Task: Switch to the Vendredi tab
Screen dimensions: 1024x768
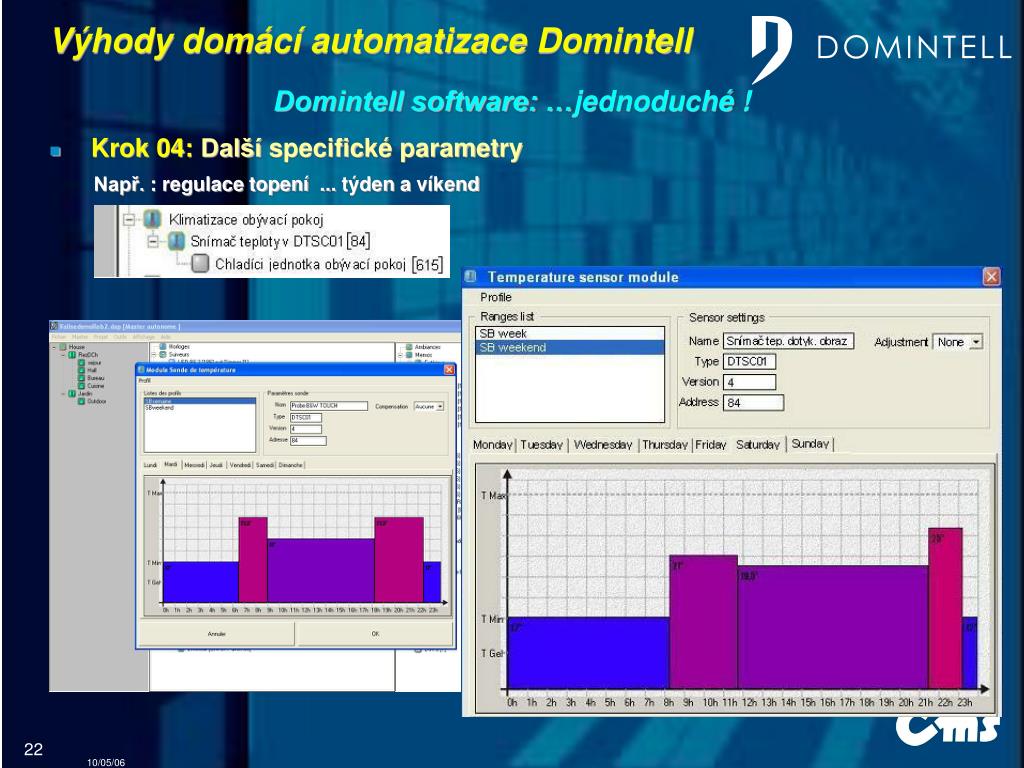Action: tap(240, 465)
